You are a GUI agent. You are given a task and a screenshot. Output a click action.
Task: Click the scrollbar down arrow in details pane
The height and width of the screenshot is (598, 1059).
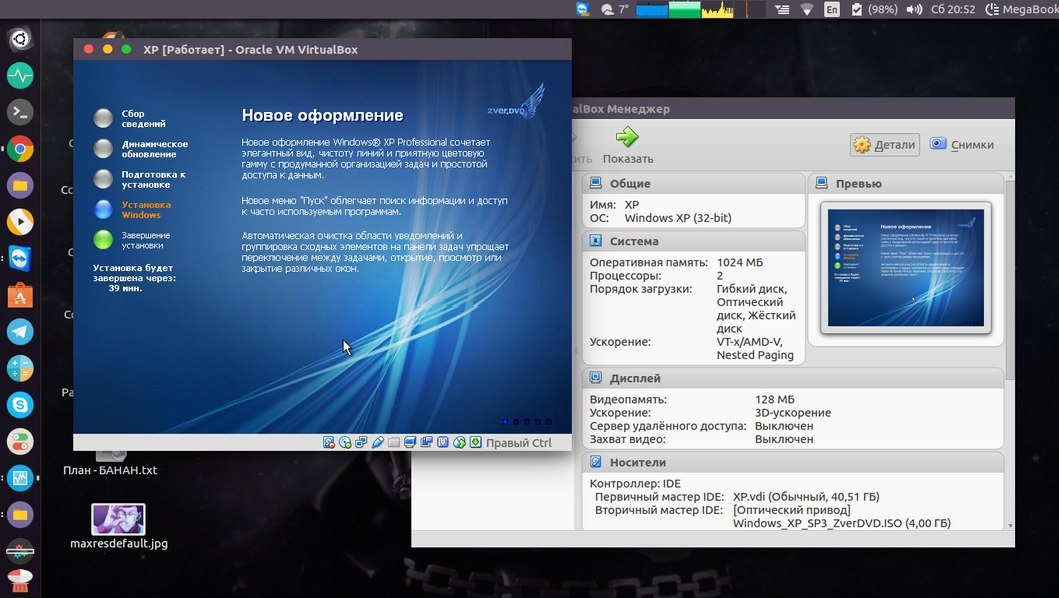(x=1010, y=525)
